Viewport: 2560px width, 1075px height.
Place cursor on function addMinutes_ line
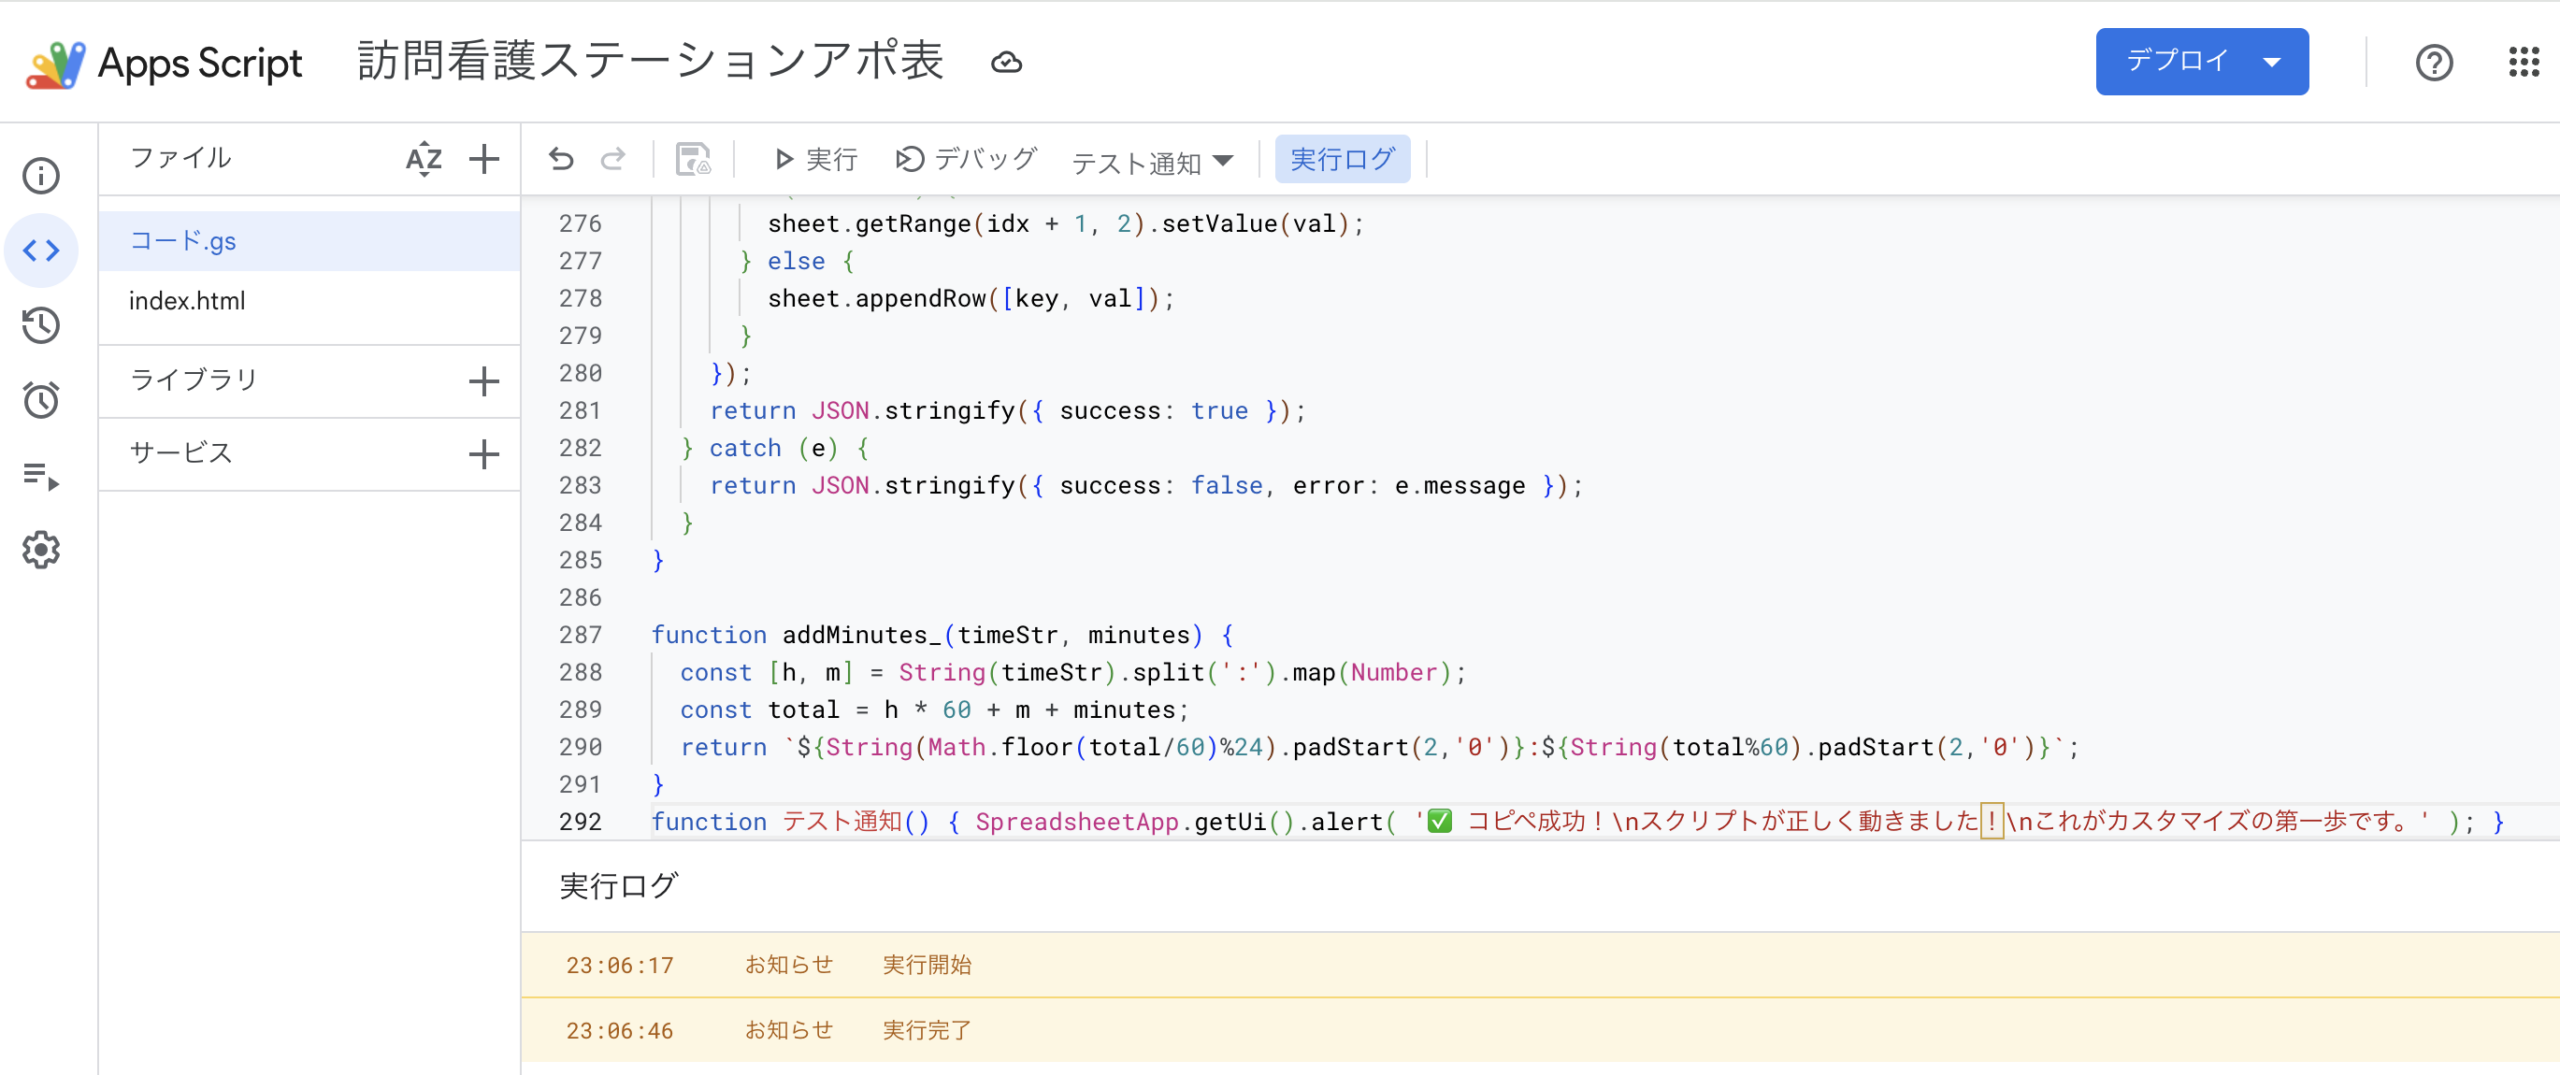coord(943,635)
